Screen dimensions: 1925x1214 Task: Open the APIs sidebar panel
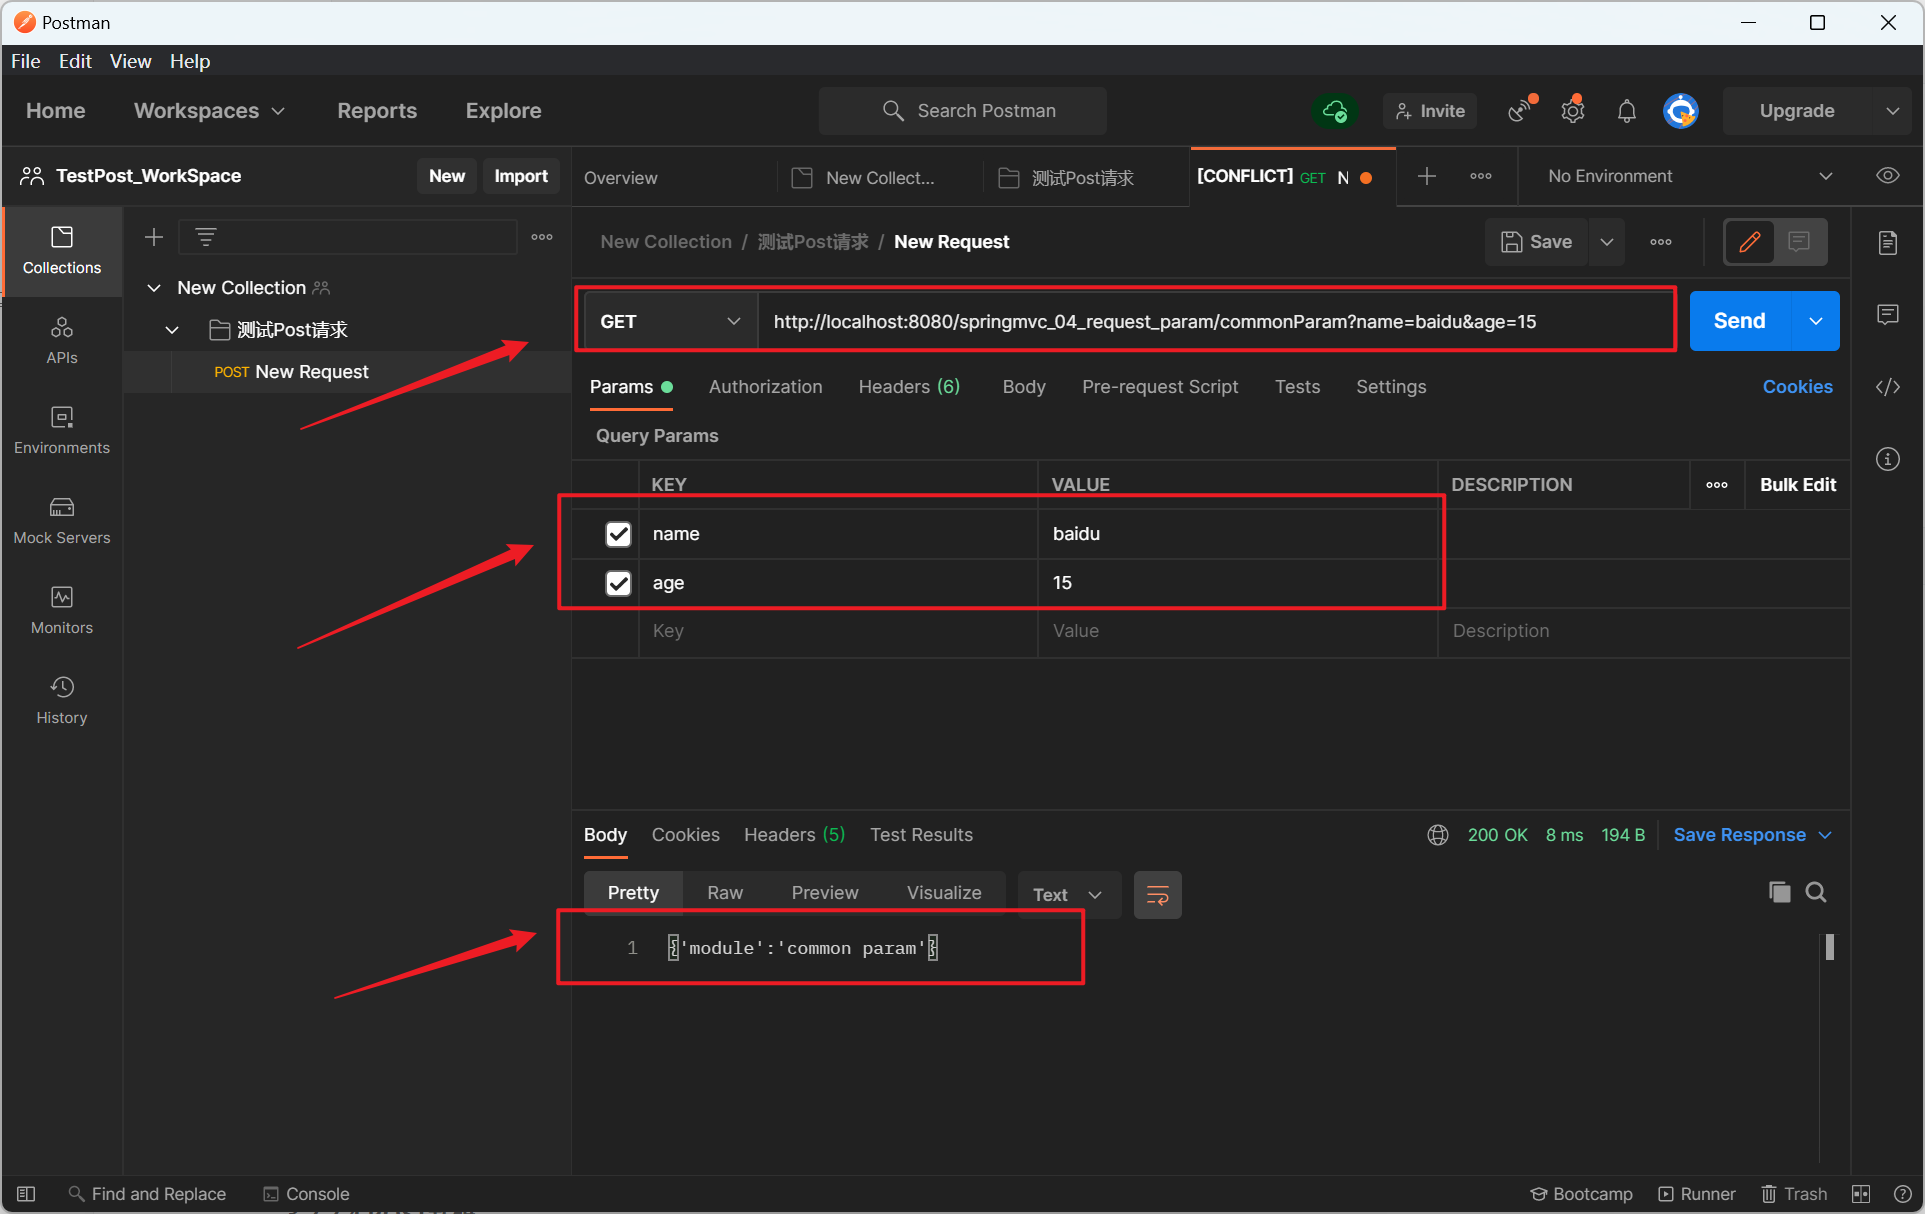click(62, 340)
